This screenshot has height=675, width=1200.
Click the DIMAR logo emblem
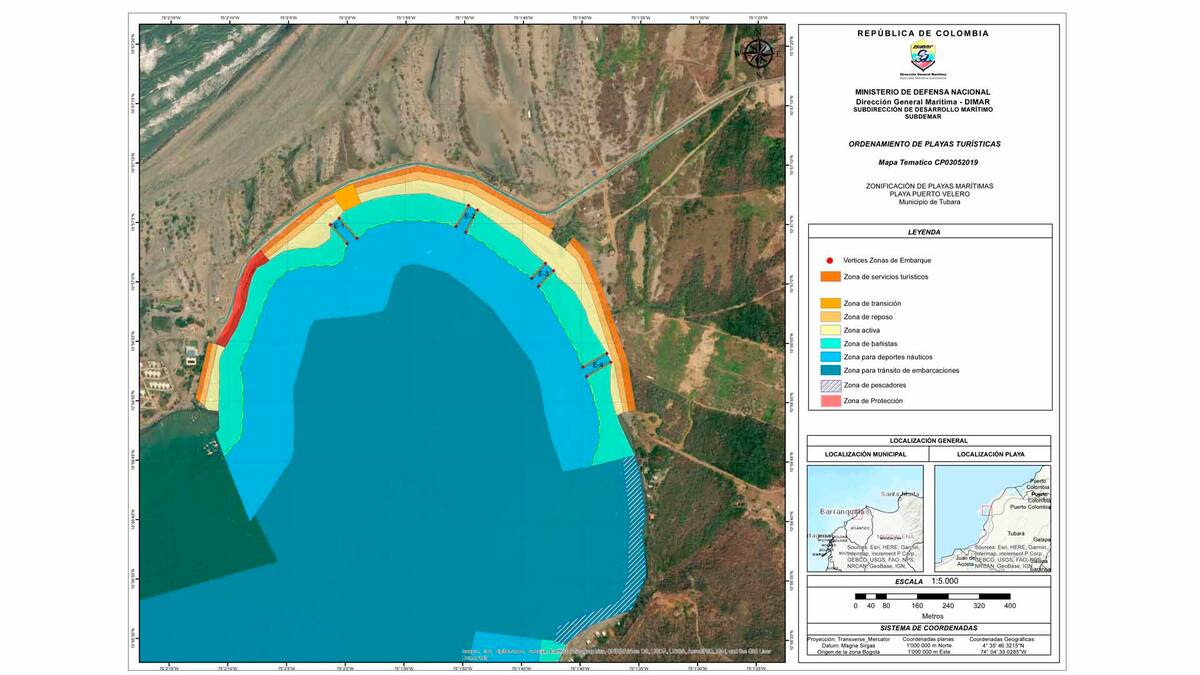coord(923,56)
